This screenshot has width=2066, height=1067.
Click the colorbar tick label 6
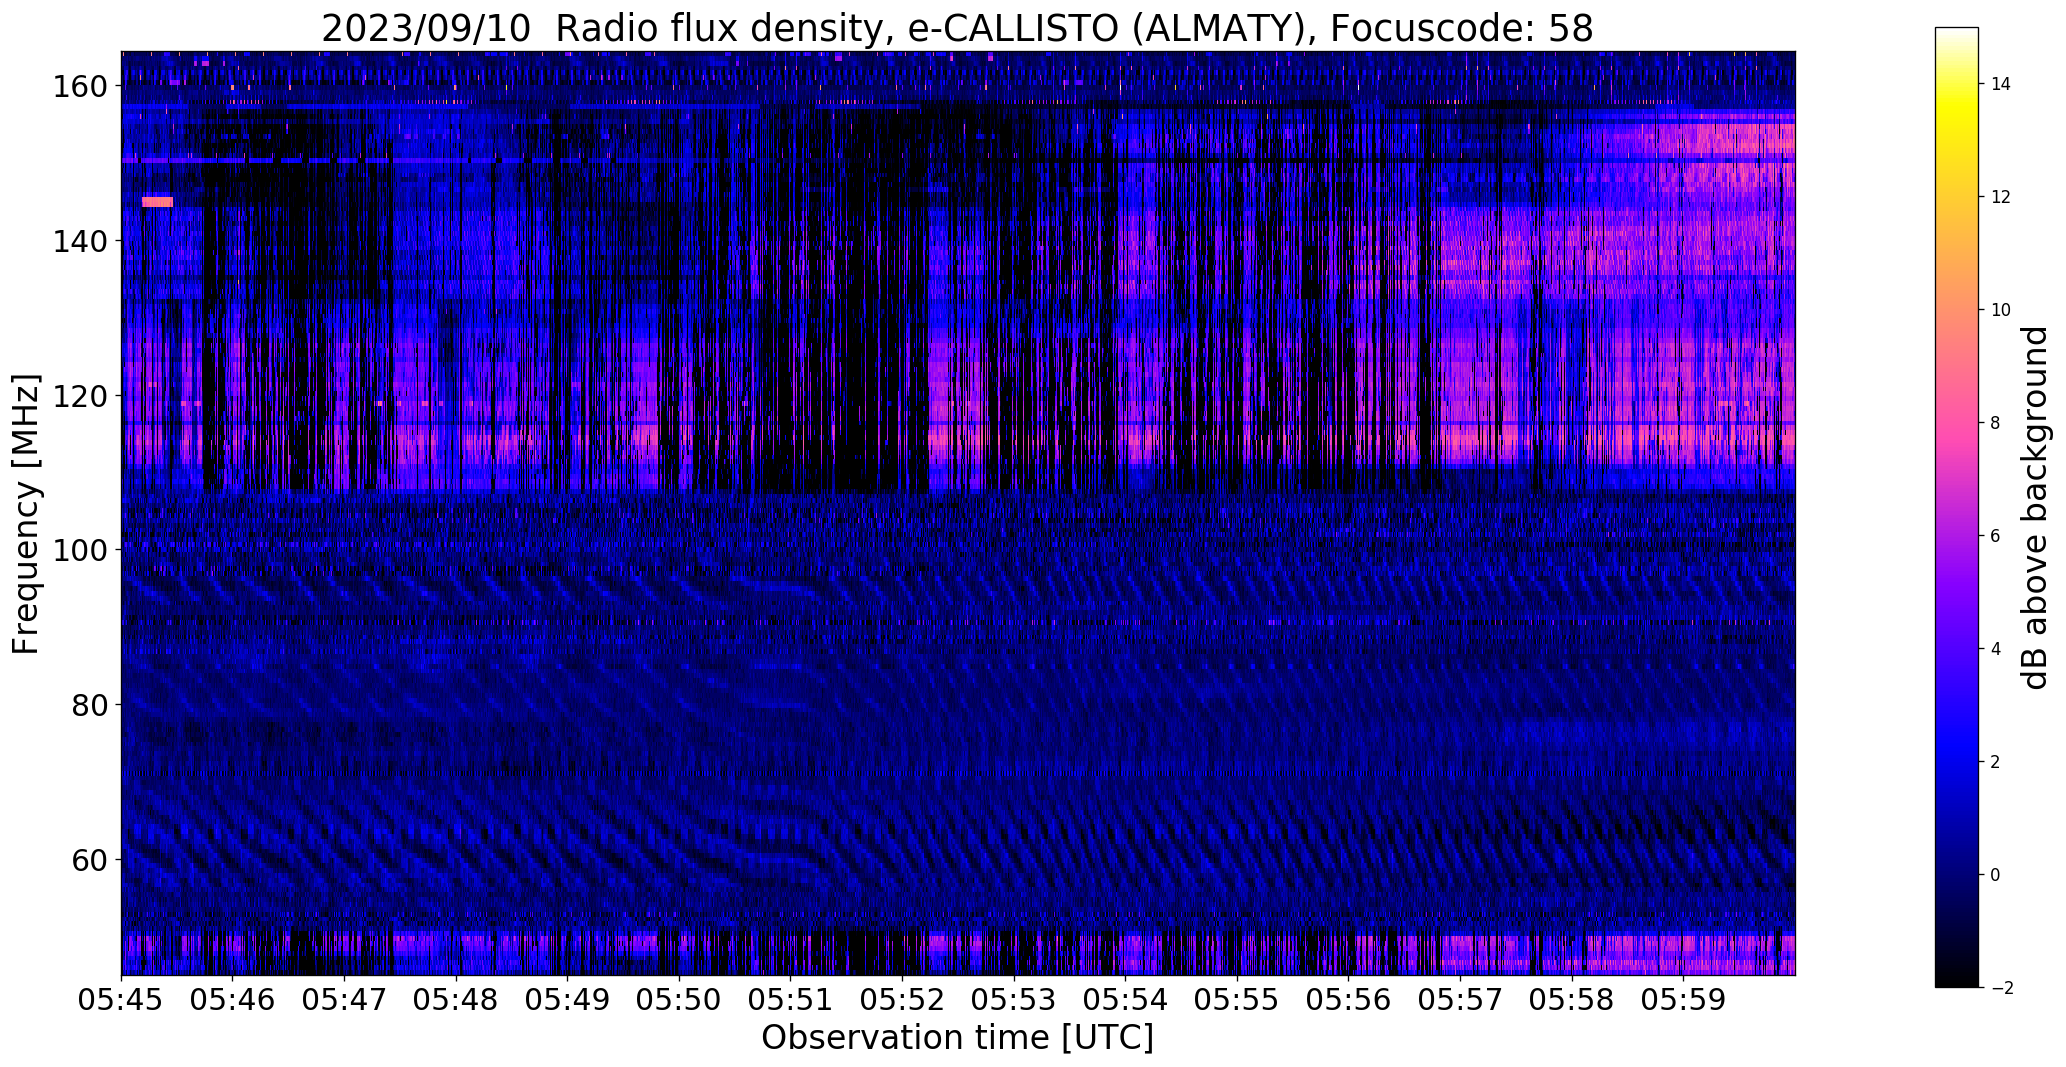point(1996,536)
